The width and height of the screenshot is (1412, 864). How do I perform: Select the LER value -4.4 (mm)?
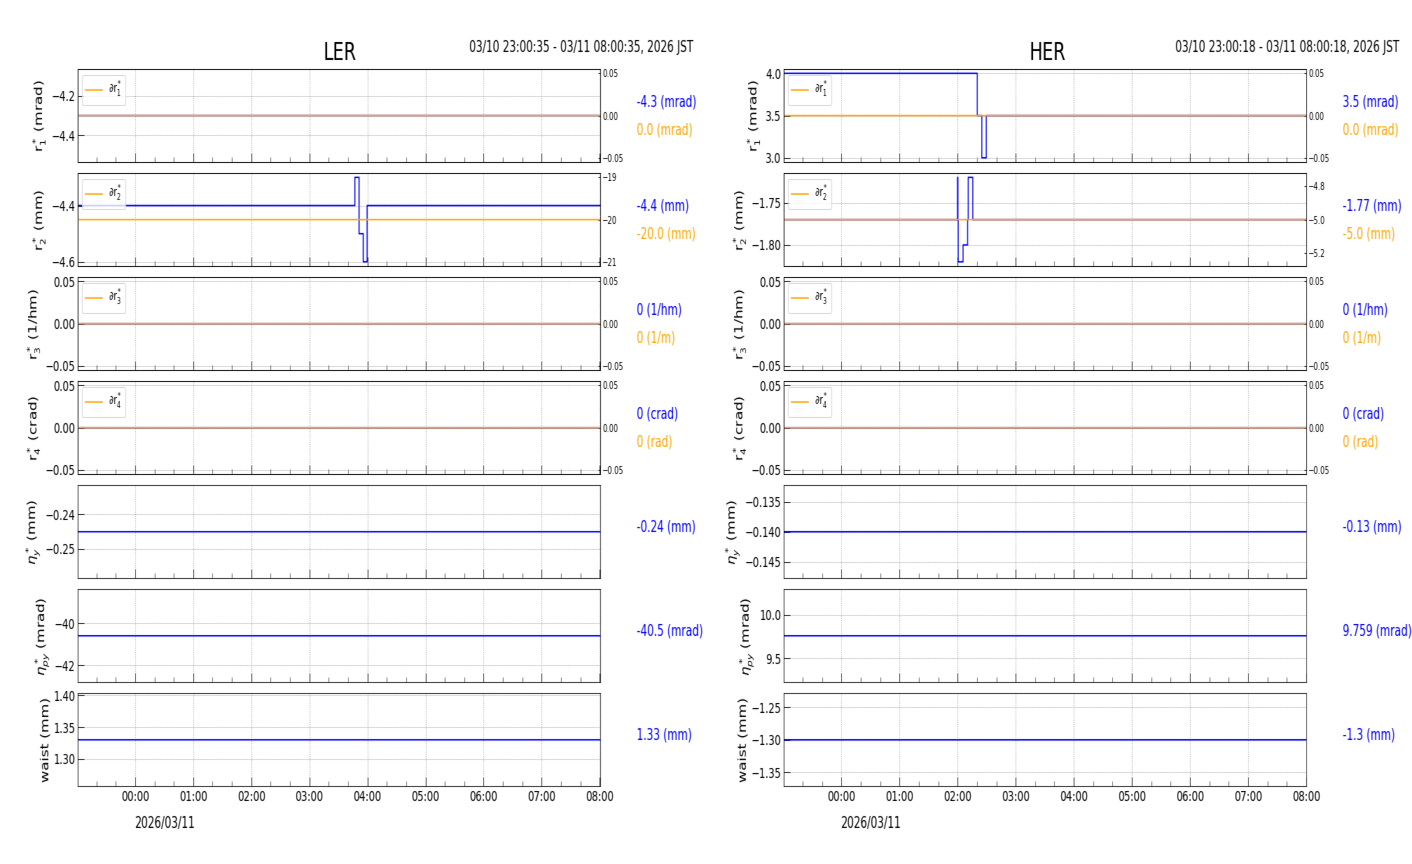(x=663, y=206)
